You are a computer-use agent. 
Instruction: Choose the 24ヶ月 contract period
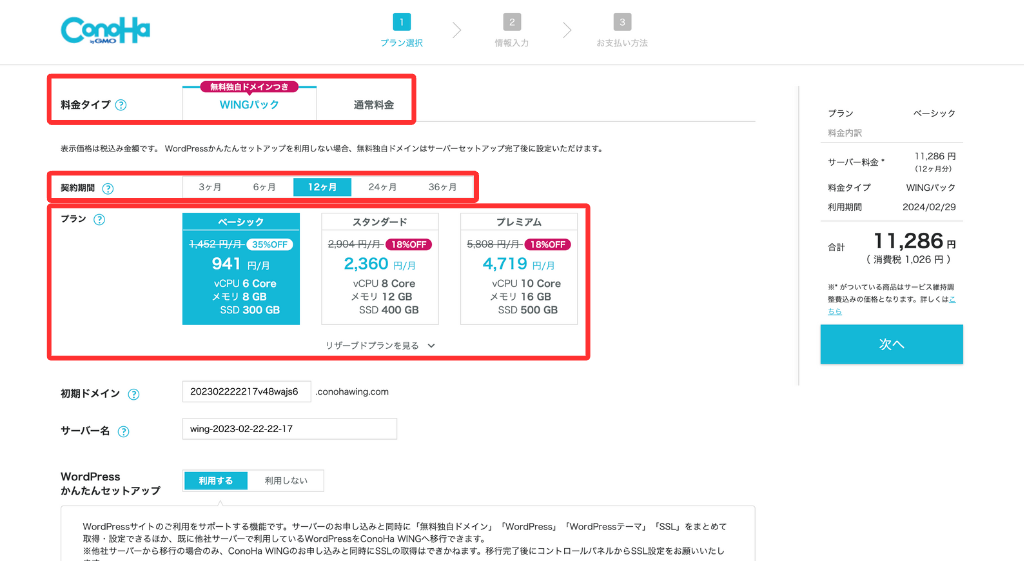click(x=382, y=187)
